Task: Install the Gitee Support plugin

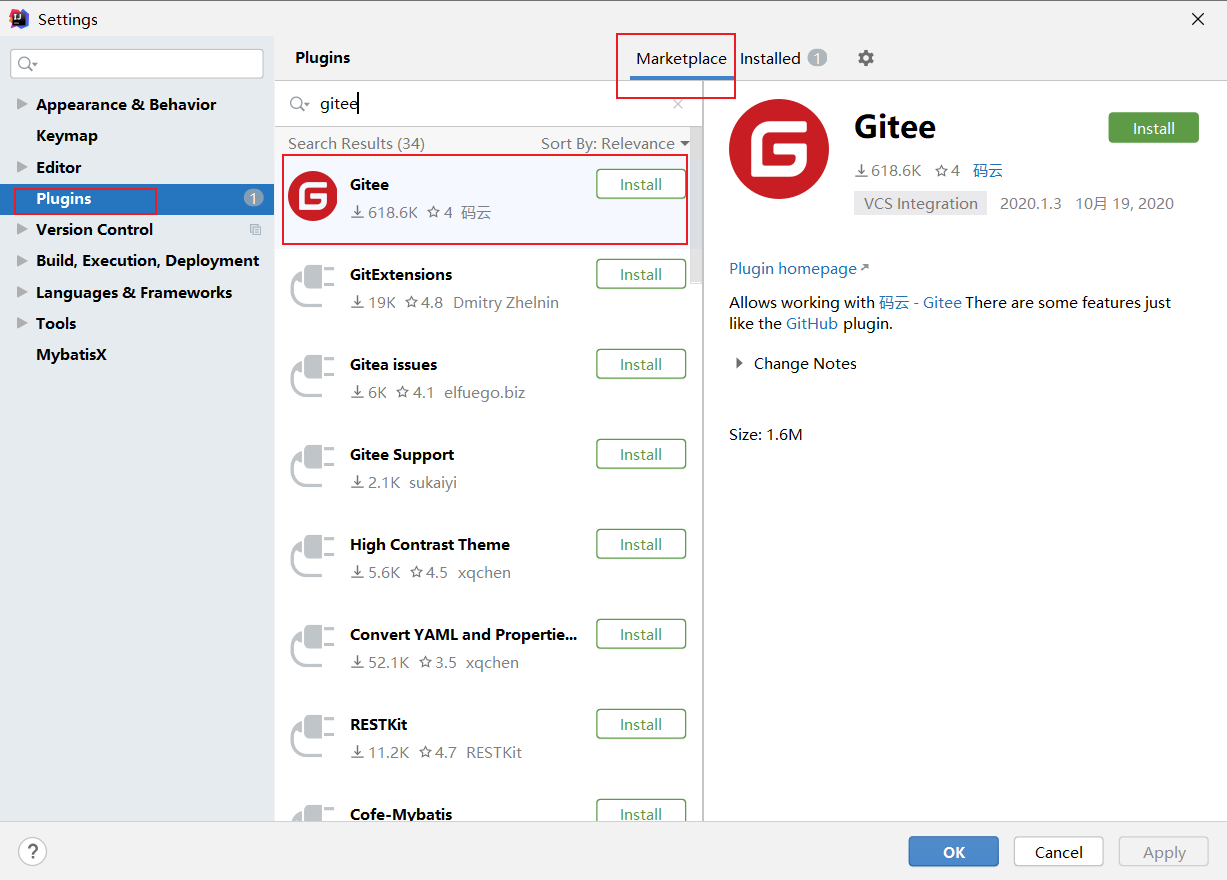Action: 641,454
